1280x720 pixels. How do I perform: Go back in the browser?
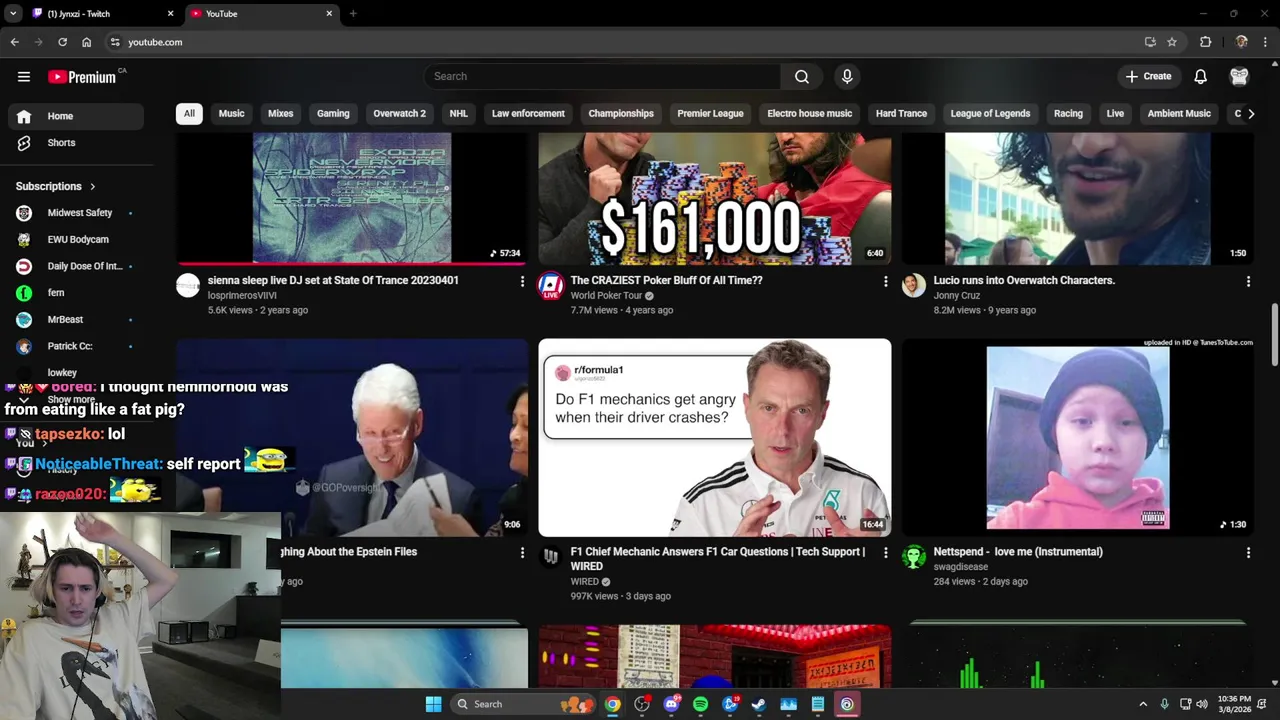tap(14, 42)
